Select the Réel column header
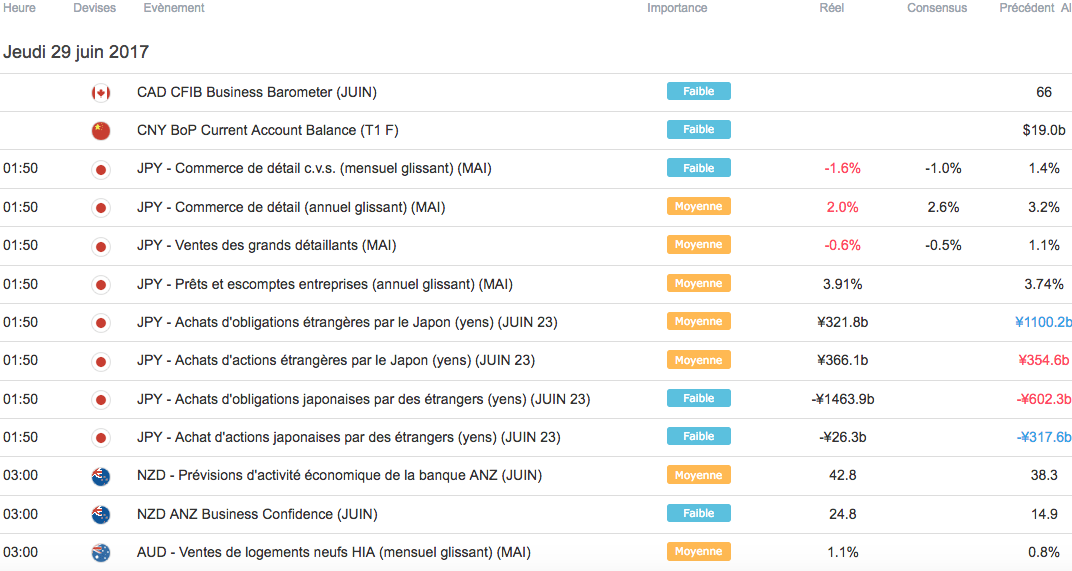Viewport: 1072px width, 571px height. 831,8
